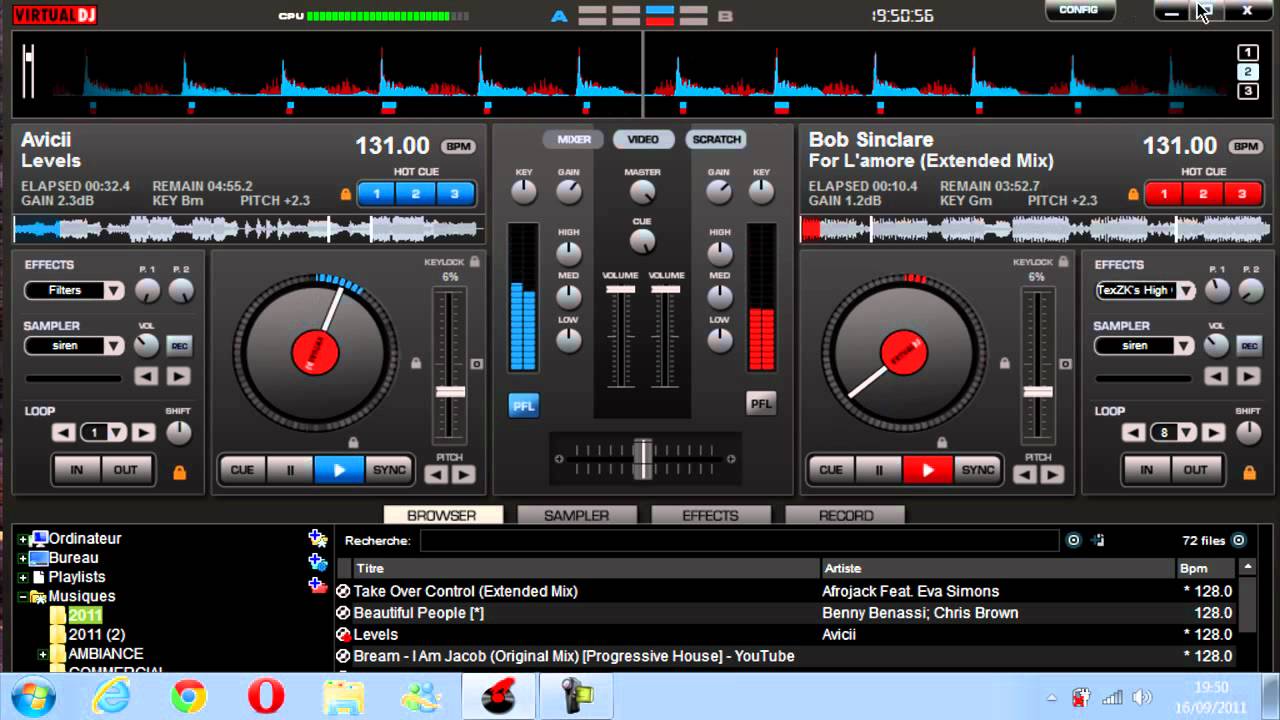Trigger hot cue 2 on left deck

coord(415,194)
